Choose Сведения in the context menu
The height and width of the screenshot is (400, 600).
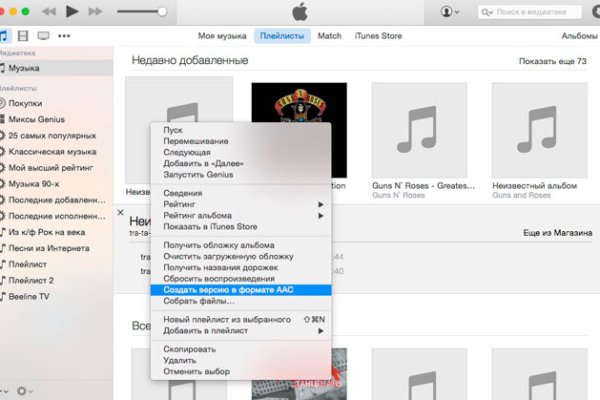click(241, 193)
